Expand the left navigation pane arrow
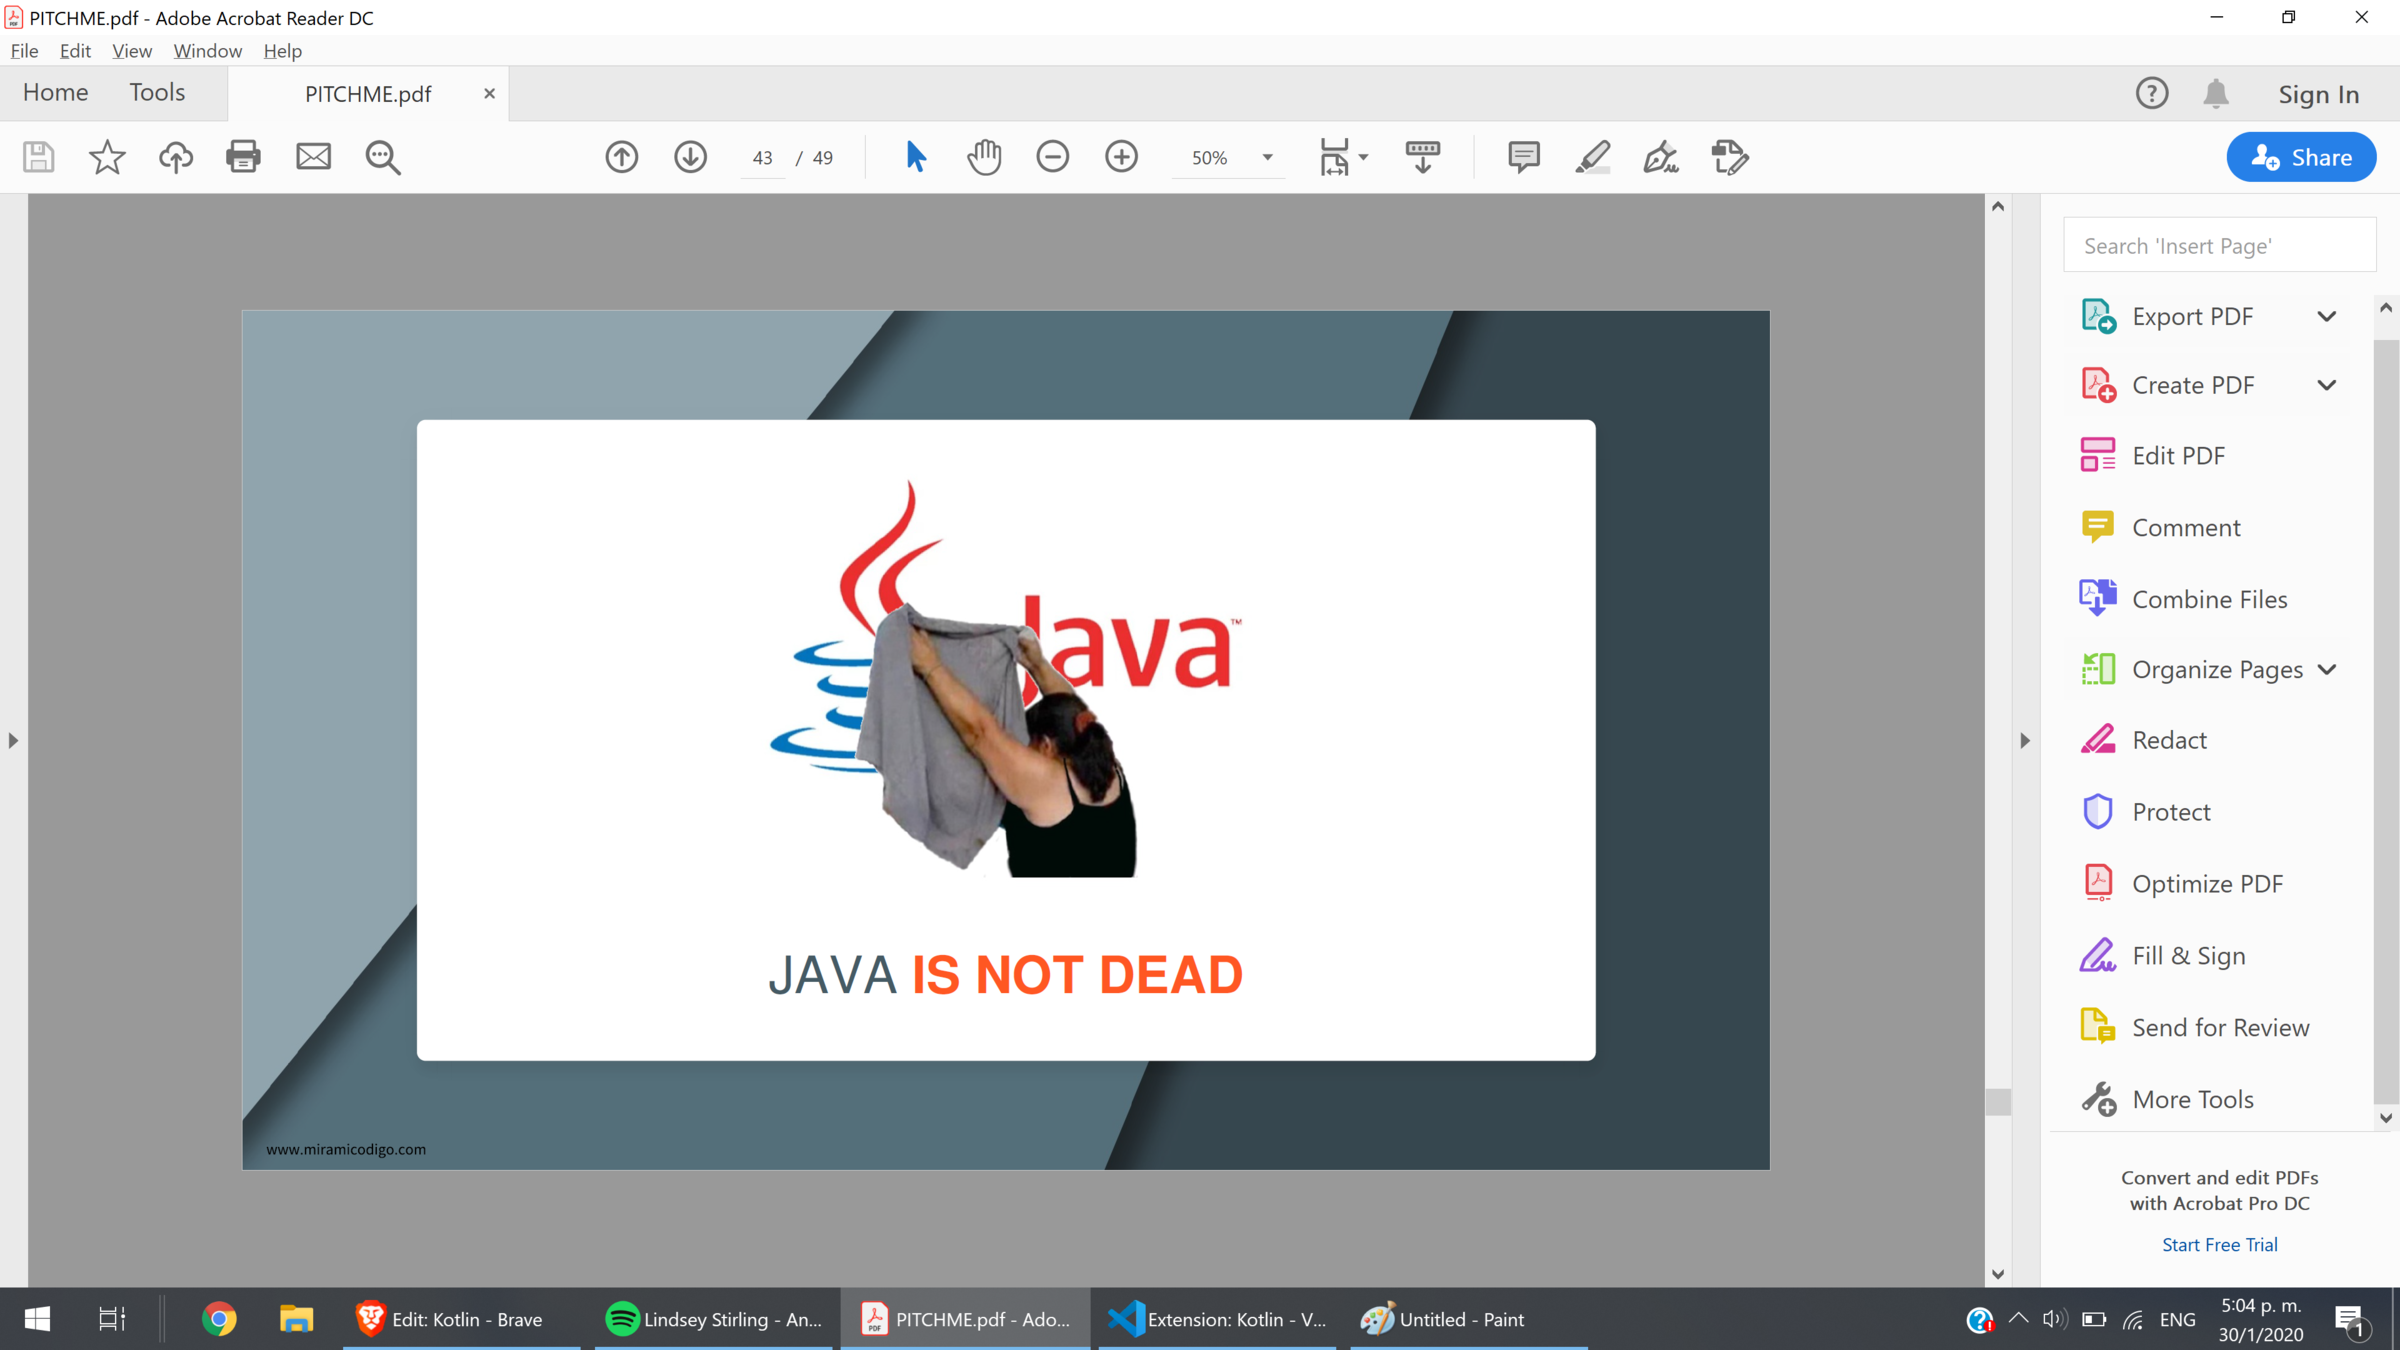This screenshot has width=2400, height=1350. tap(13, 741)
